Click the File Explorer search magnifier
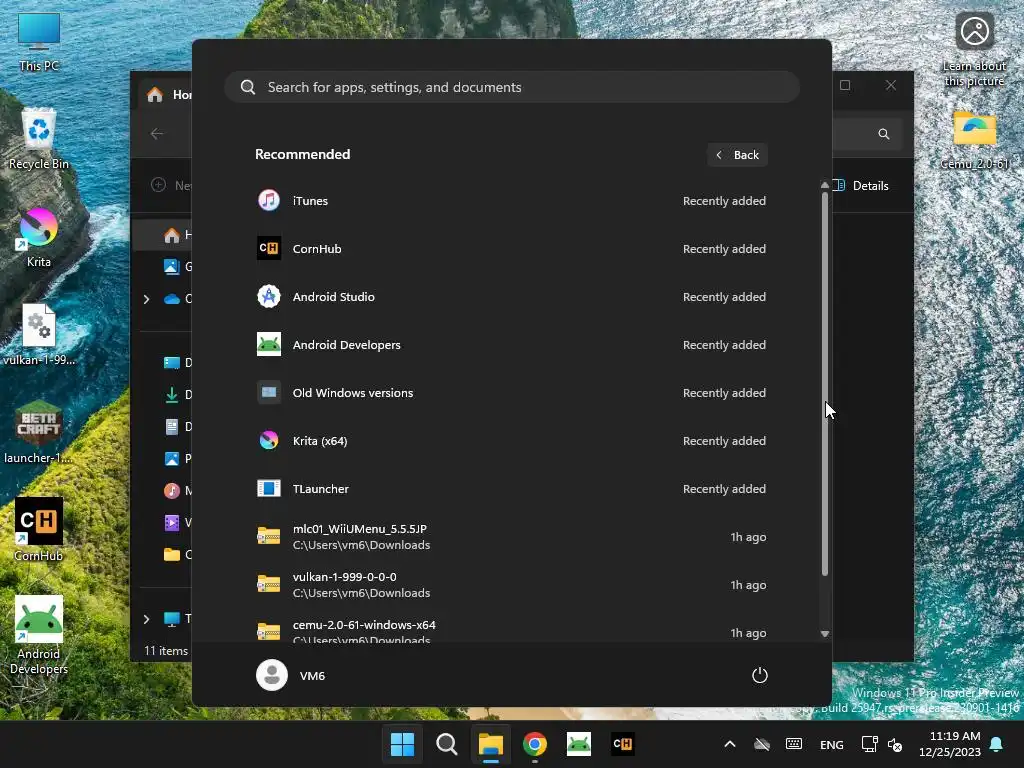This screenshot has width=1024, height=768. [x=884, y=134]
